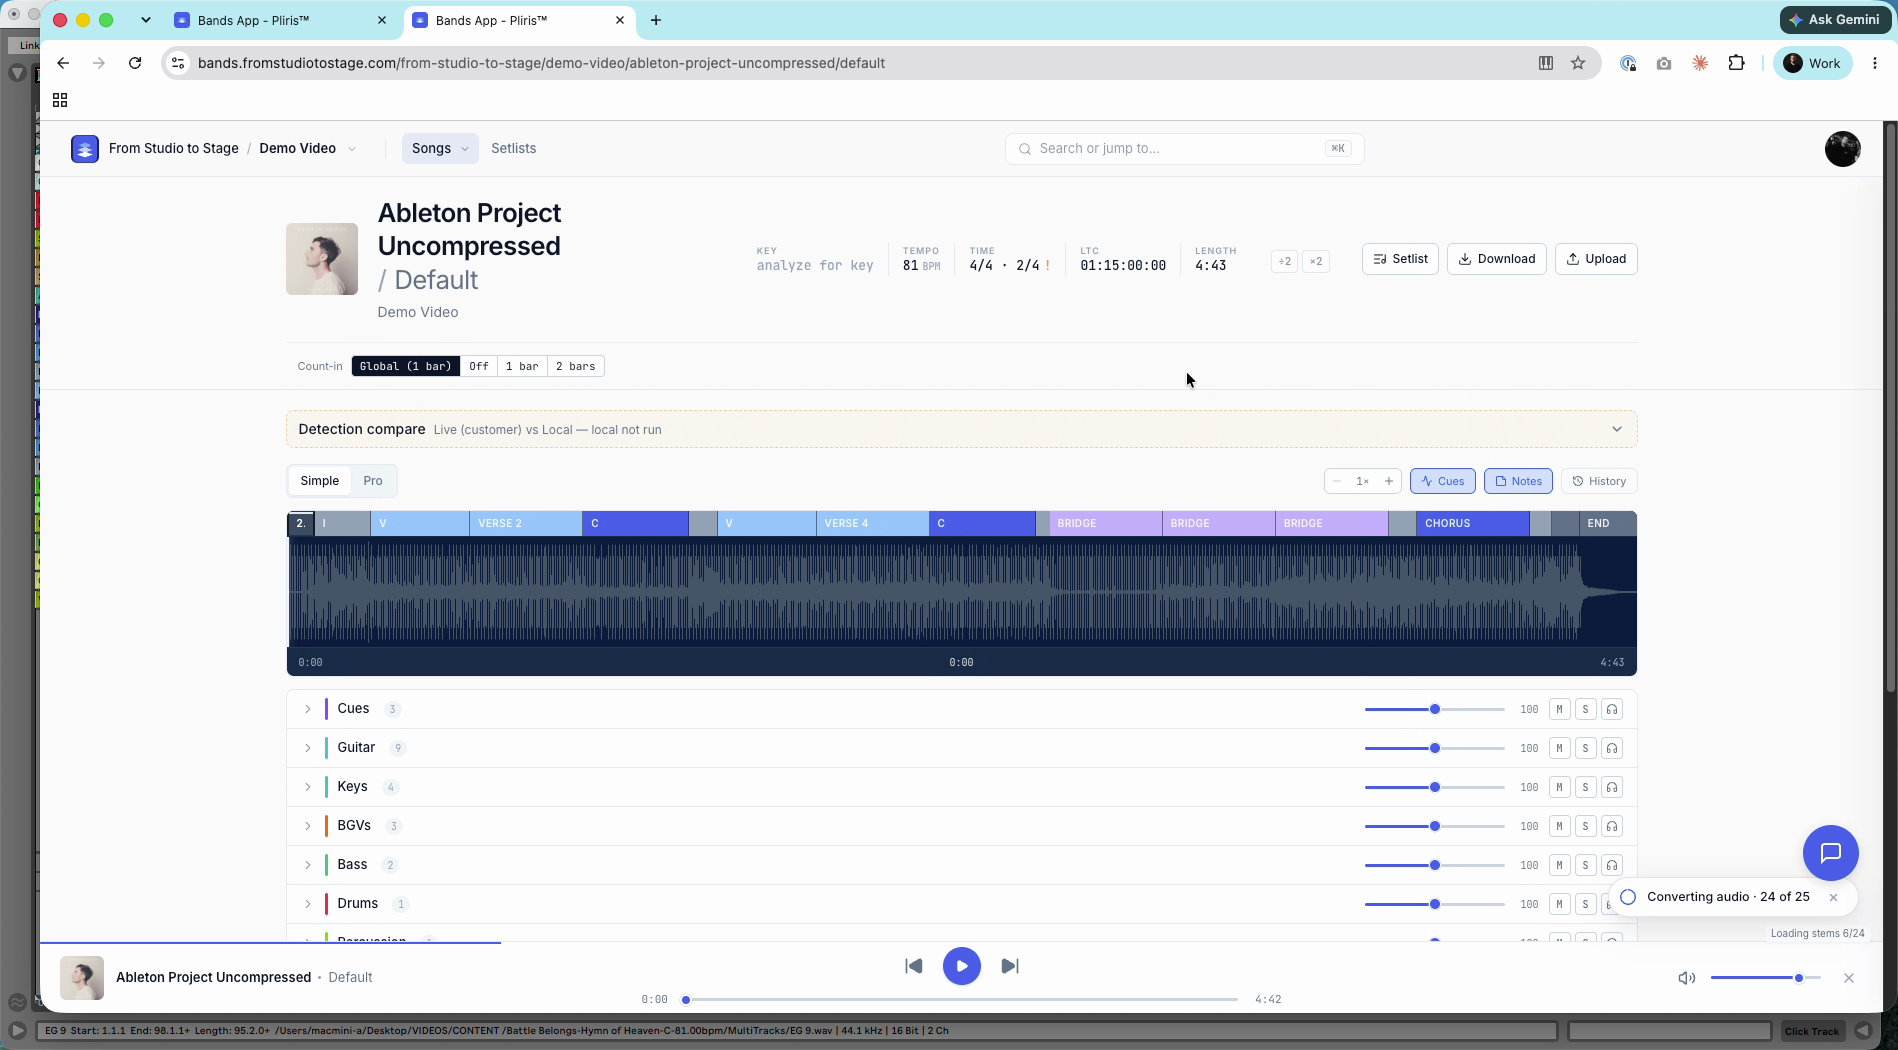This screenshot has height=1050, width=1898.
Task: Click the Ask Gemini button
Action: pyautogui.click(x=1835, y=19)
